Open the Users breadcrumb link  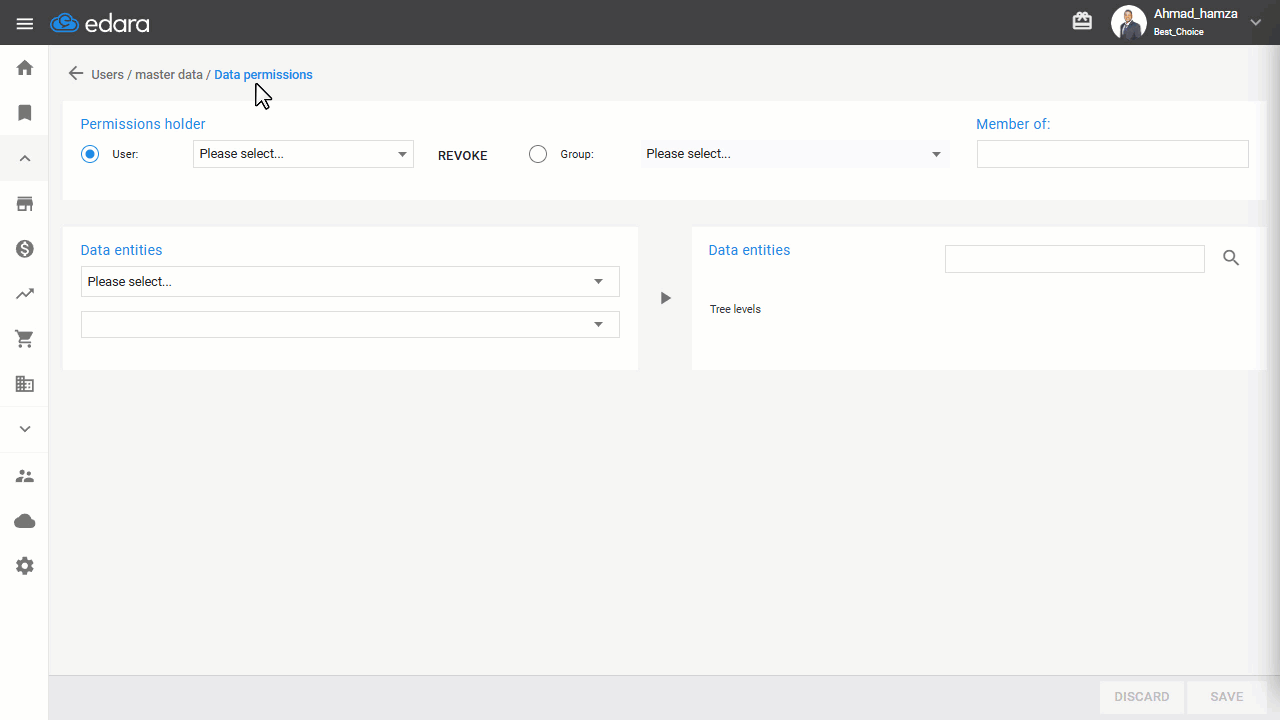107,75
